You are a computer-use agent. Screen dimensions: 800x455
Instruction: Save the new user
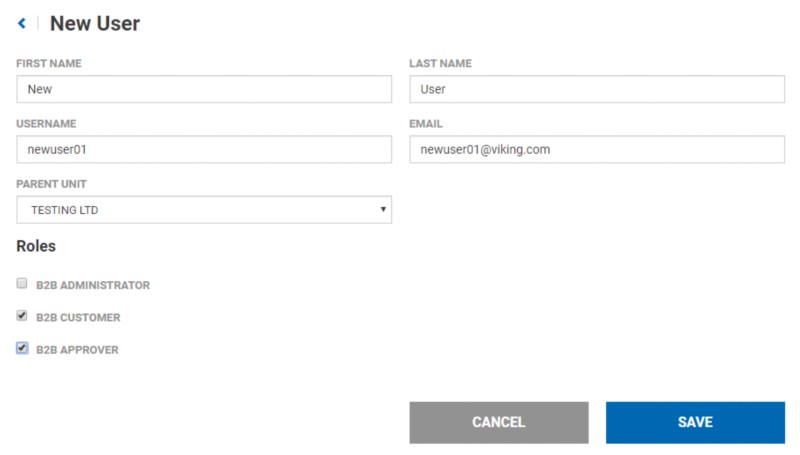coord(695,422)
